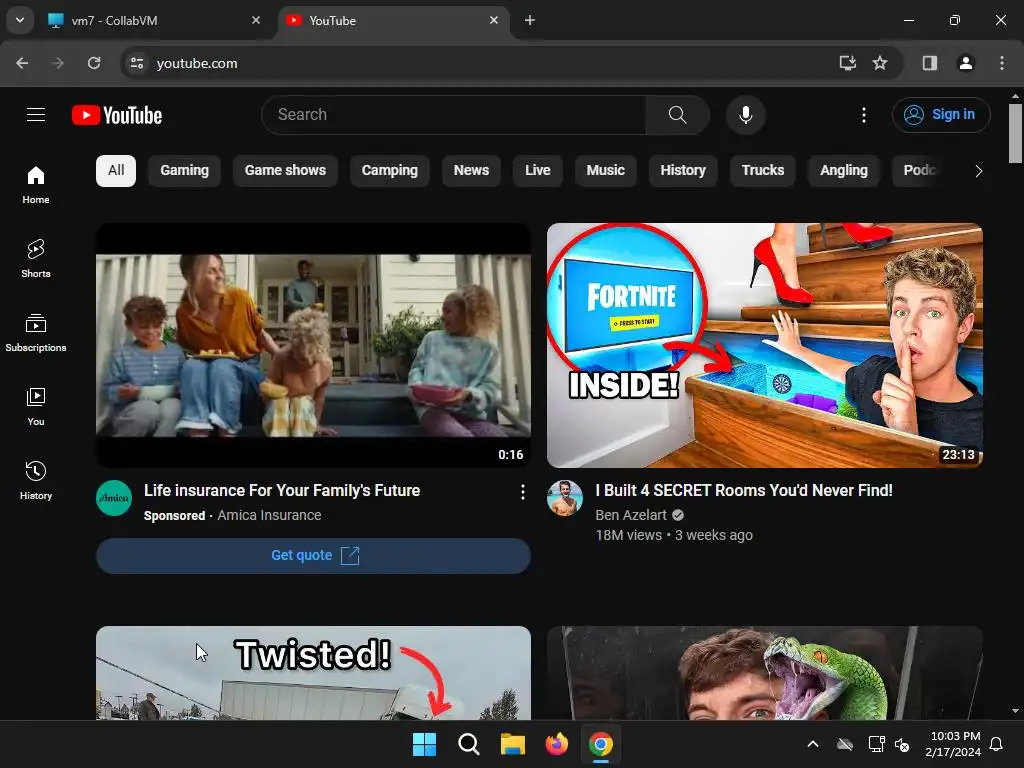The image size is (1024, 768).
Task: Open File Explorer from taskbar
Action: 513,744
